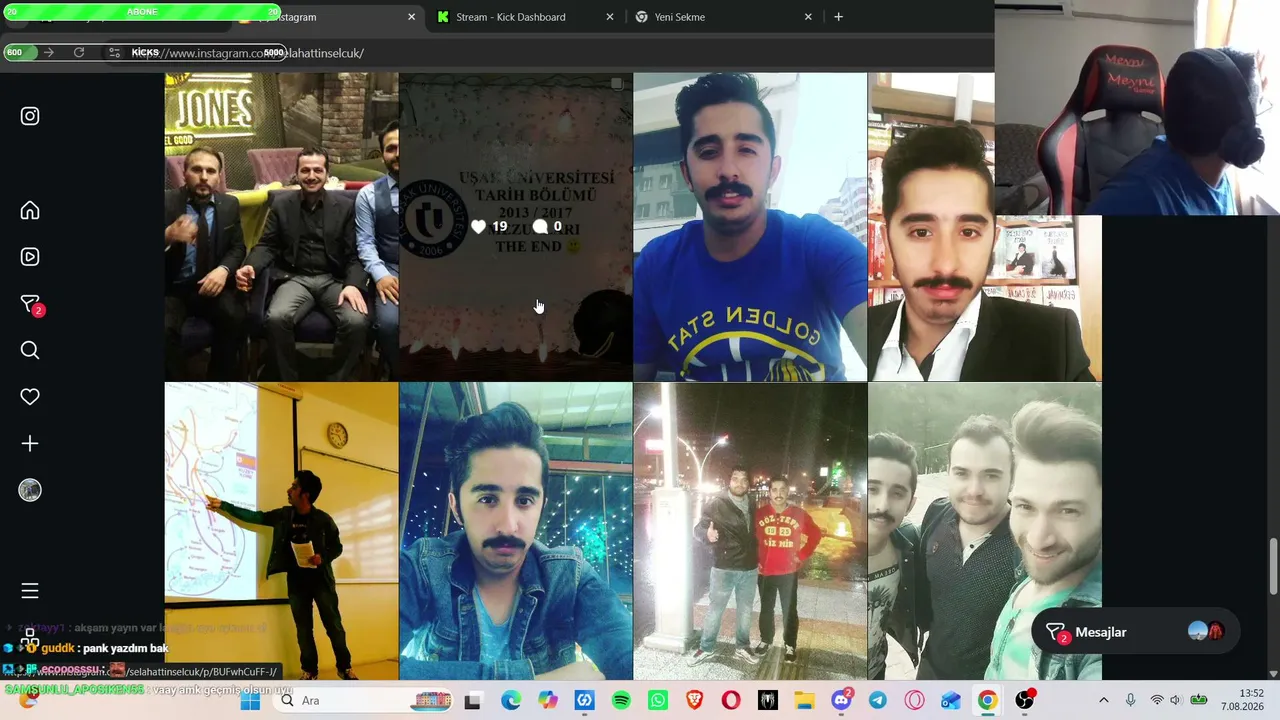This screenshot has height=720, width=1280.
Task: Launch Brave browser from the taskbar
Action: click(x=695, y=701)
